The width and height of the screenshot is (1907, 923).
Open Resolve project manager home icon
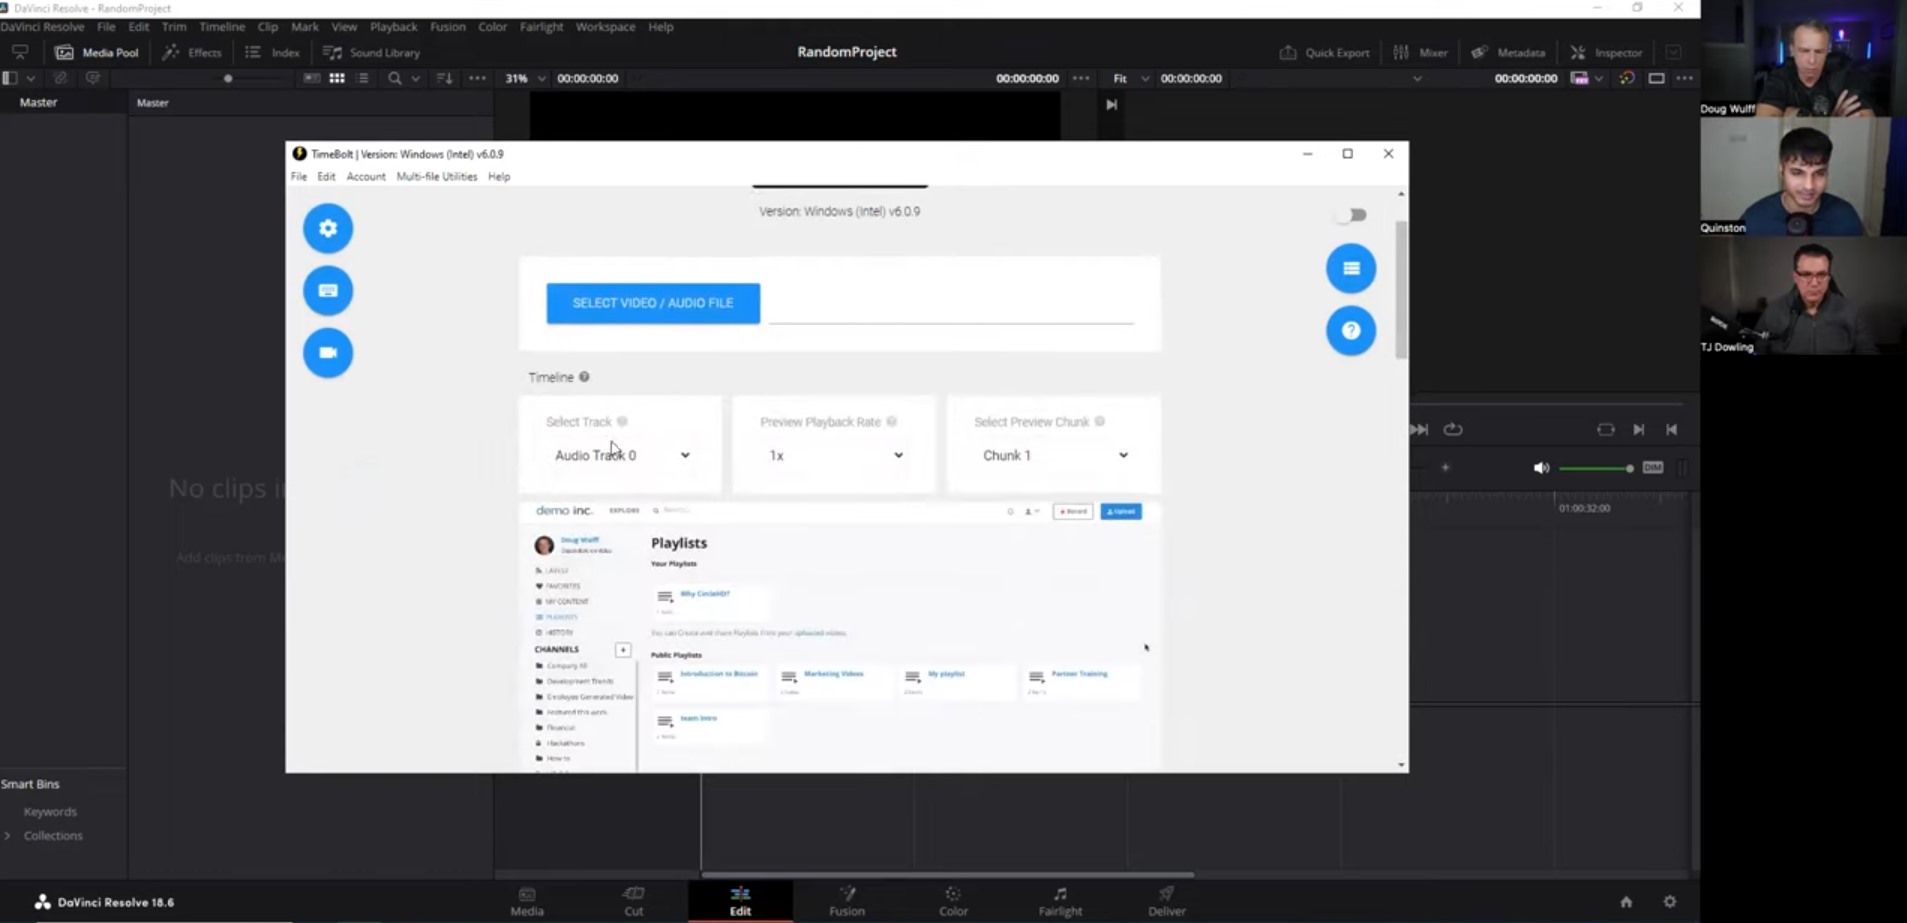click(1626, 902)
